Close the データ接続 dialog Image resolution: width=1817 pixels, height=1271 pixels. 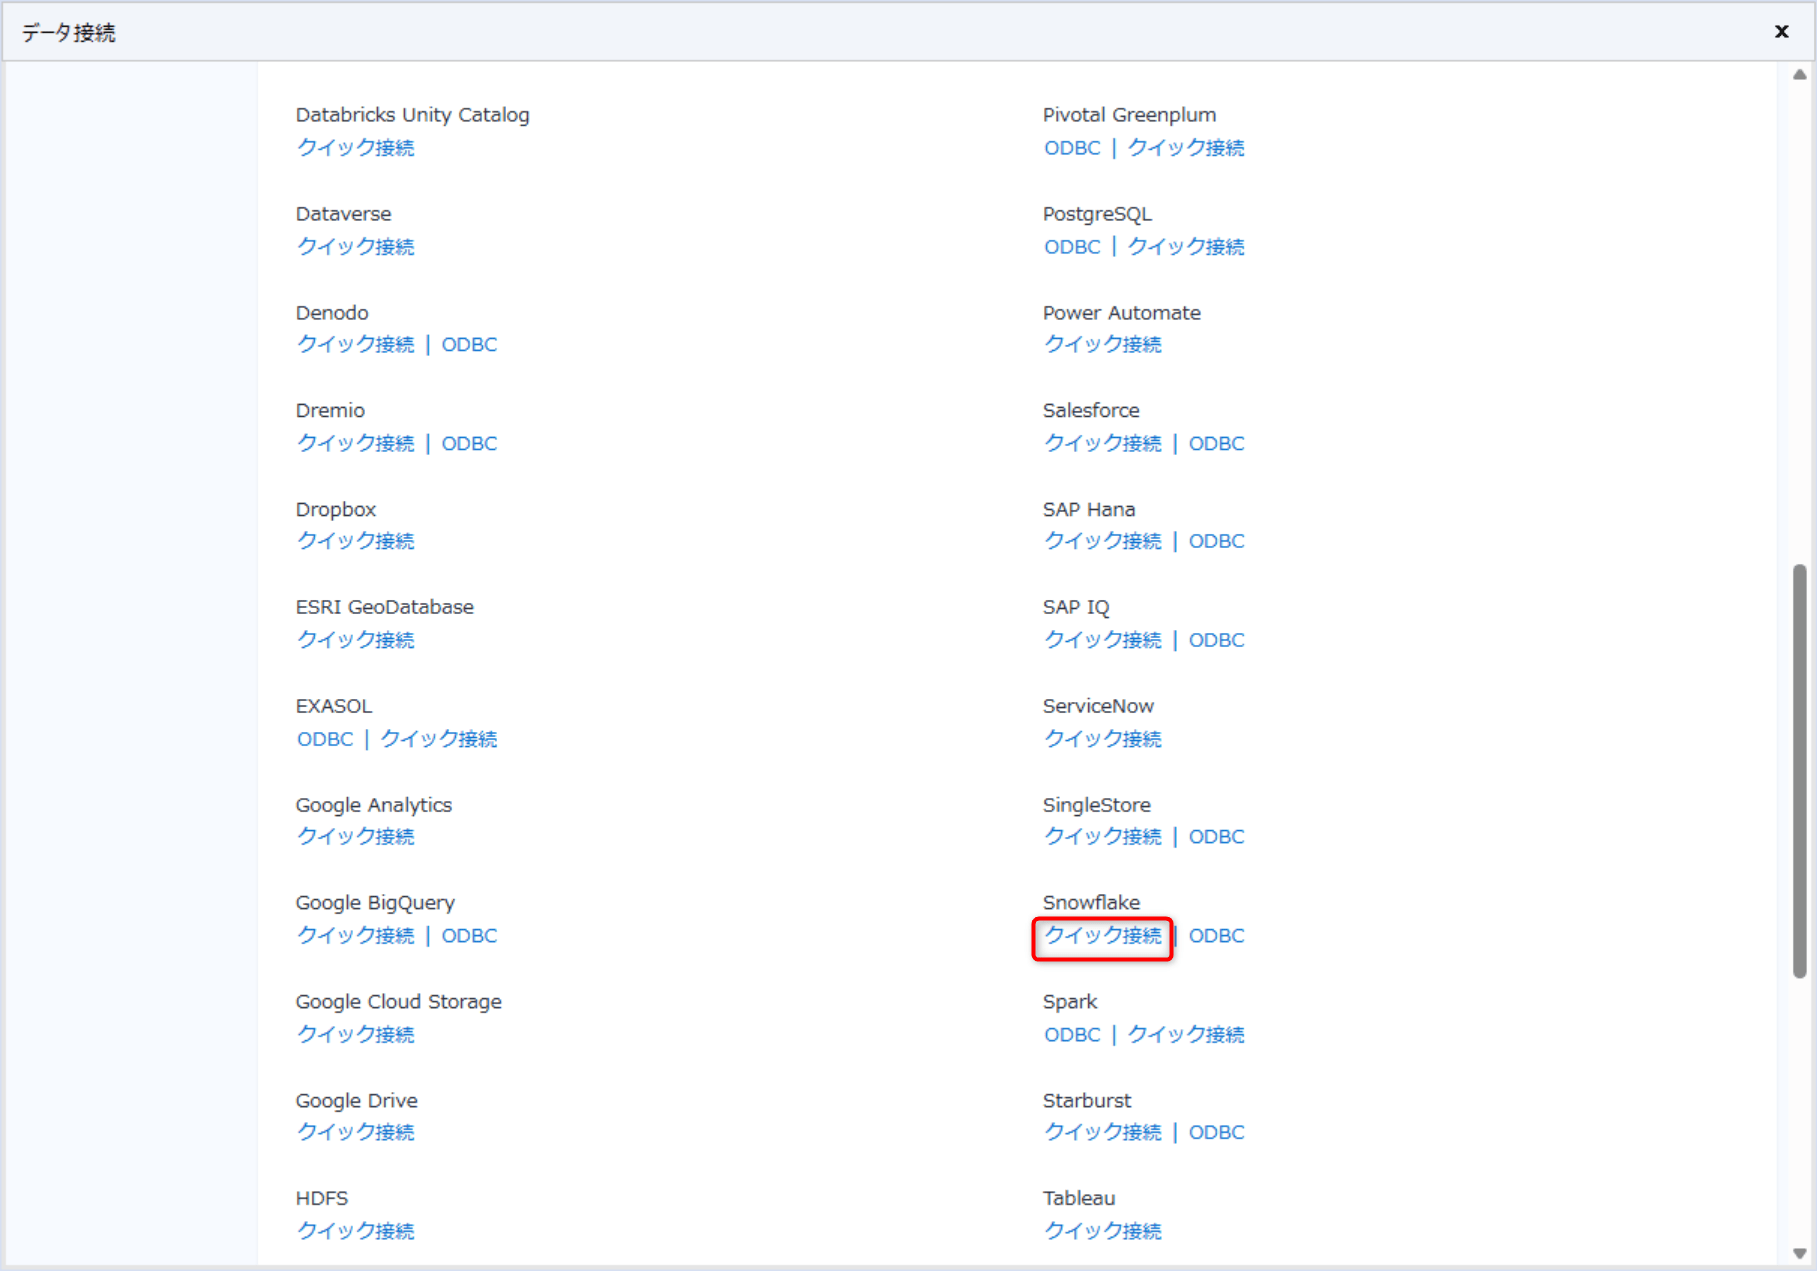1781,31
